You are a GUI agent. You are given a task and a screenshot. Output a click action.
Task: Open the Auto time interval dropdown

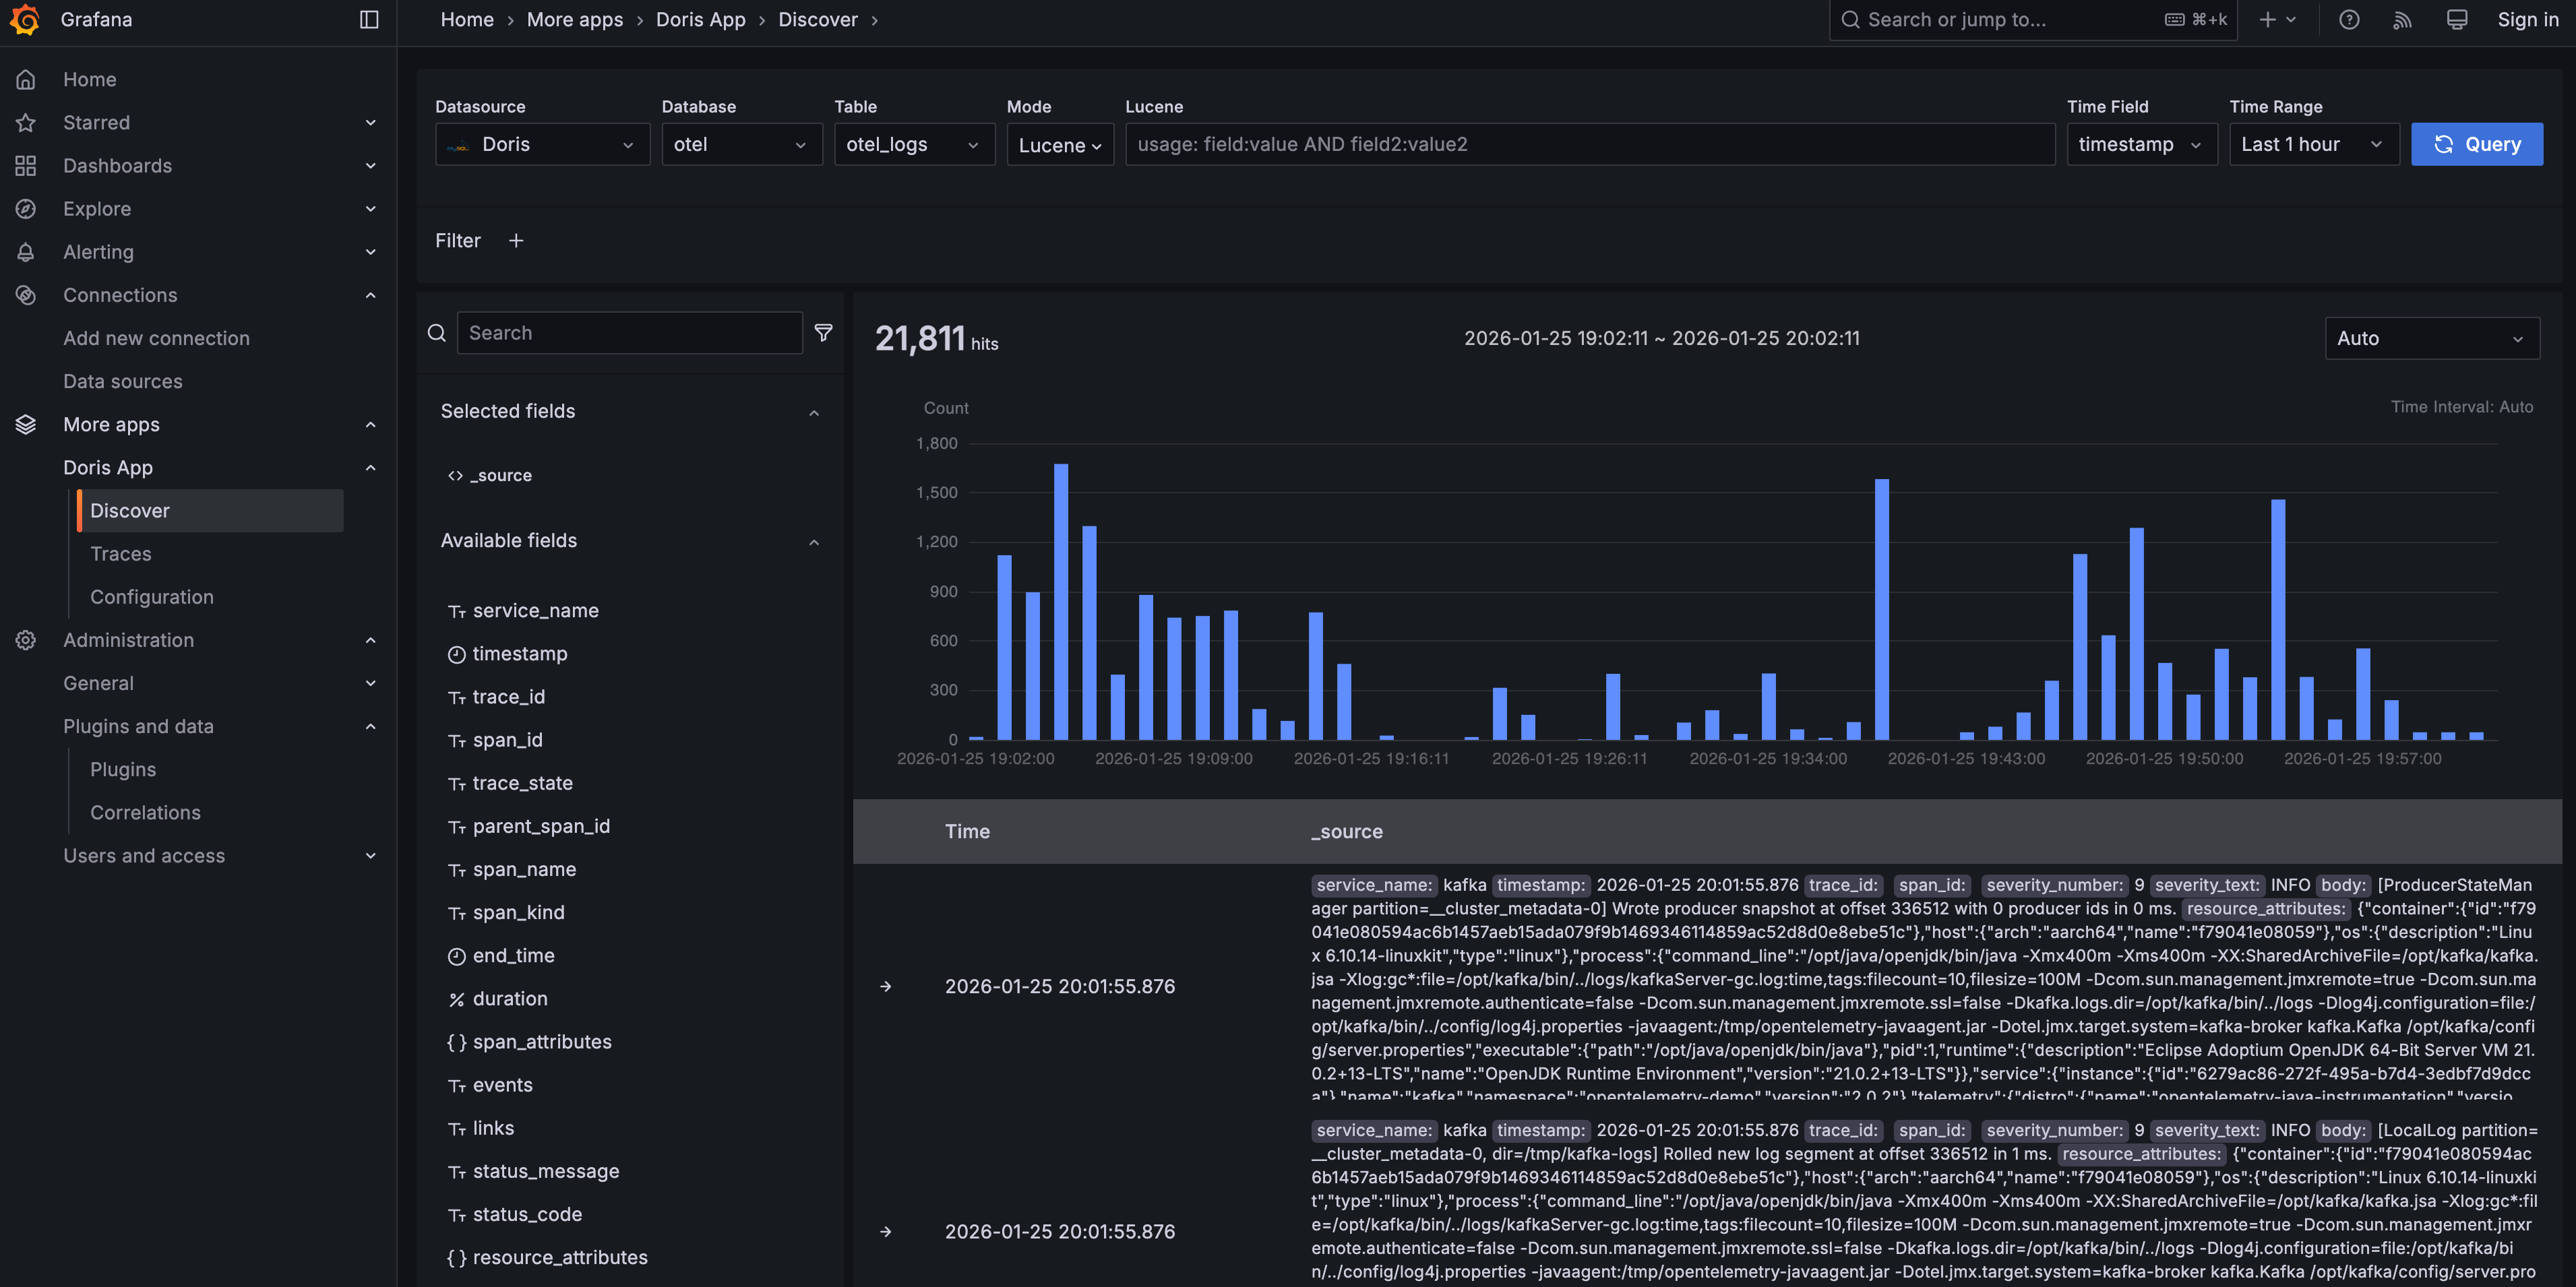click(2432, 338)
